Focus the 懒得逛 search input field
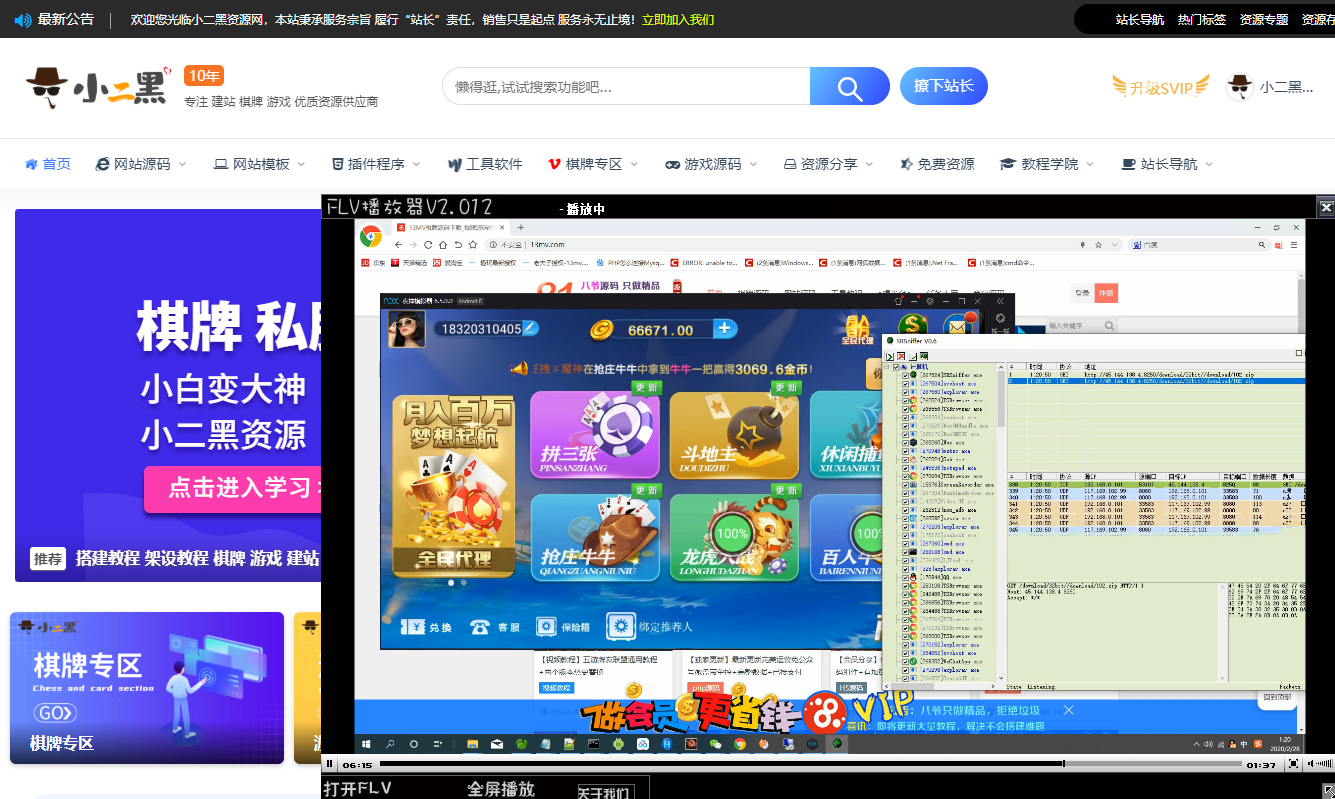 [x=626, y=86]
